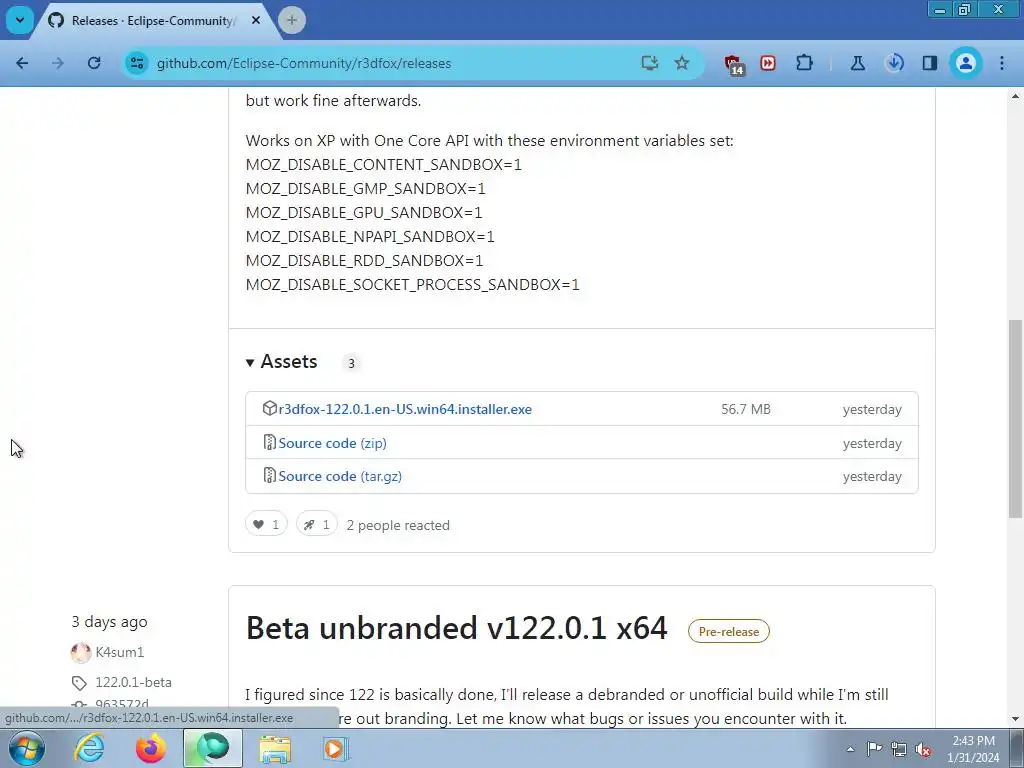Show hidden system tray icons
The height and width of the screenshot is (768, 1024).
(x=850, y=749)
